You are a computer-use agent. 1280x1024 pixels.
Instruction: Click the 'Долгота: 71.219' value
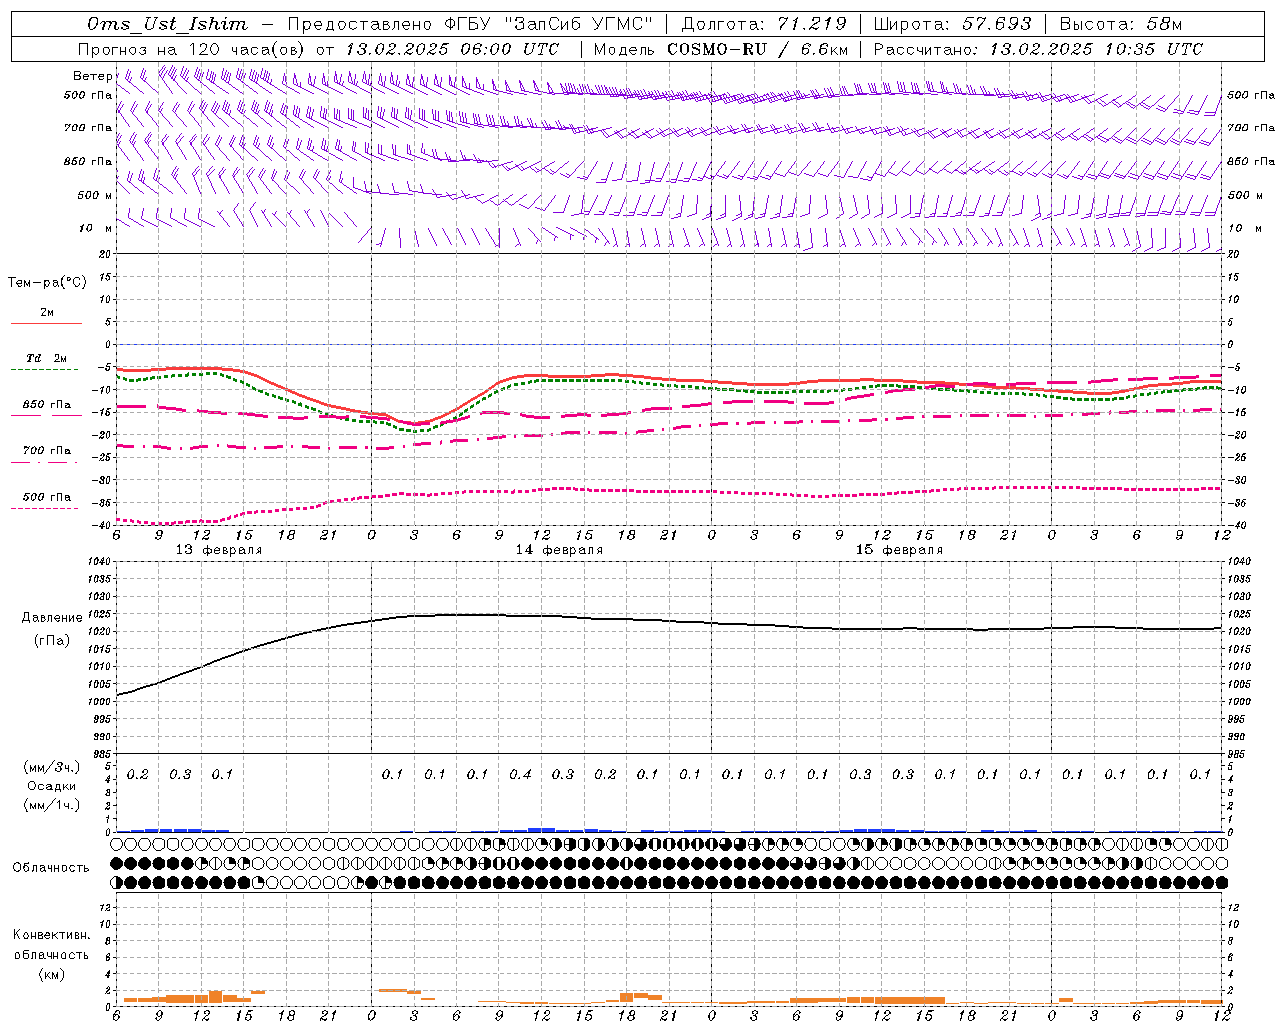click(x=764, y=24)
